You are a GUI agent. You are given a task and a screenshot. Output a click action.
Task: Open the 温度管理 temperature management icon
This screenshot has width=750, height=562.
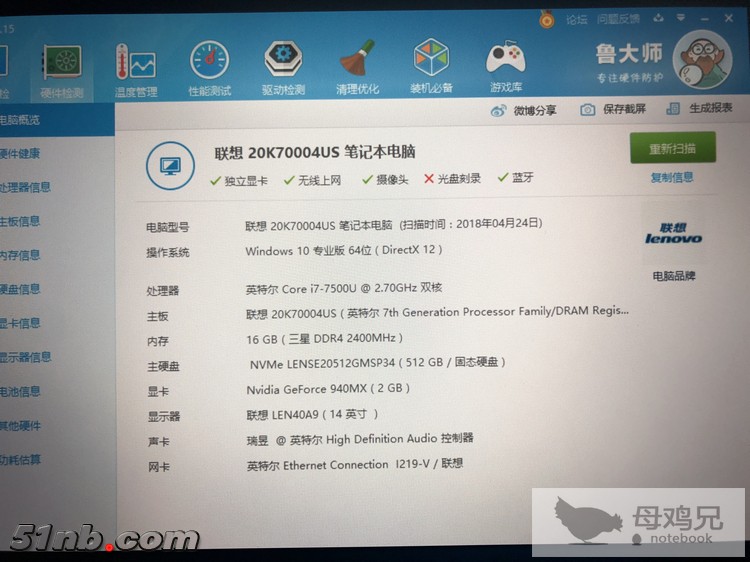[x=136, y=71]
